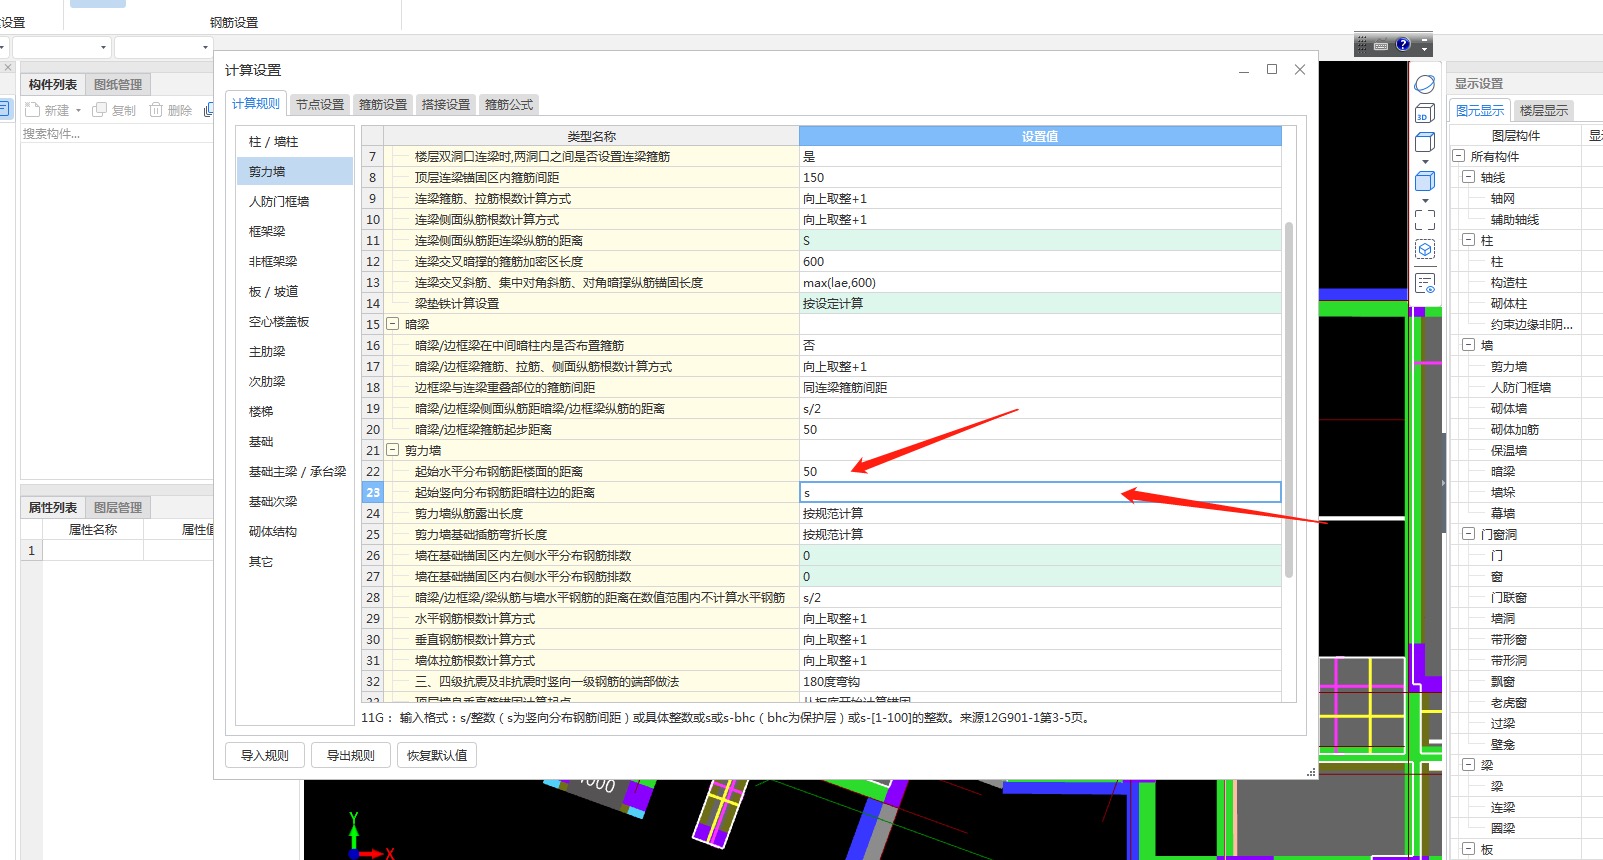Click the 搜索构件 search field

click(x=116, y=134)
